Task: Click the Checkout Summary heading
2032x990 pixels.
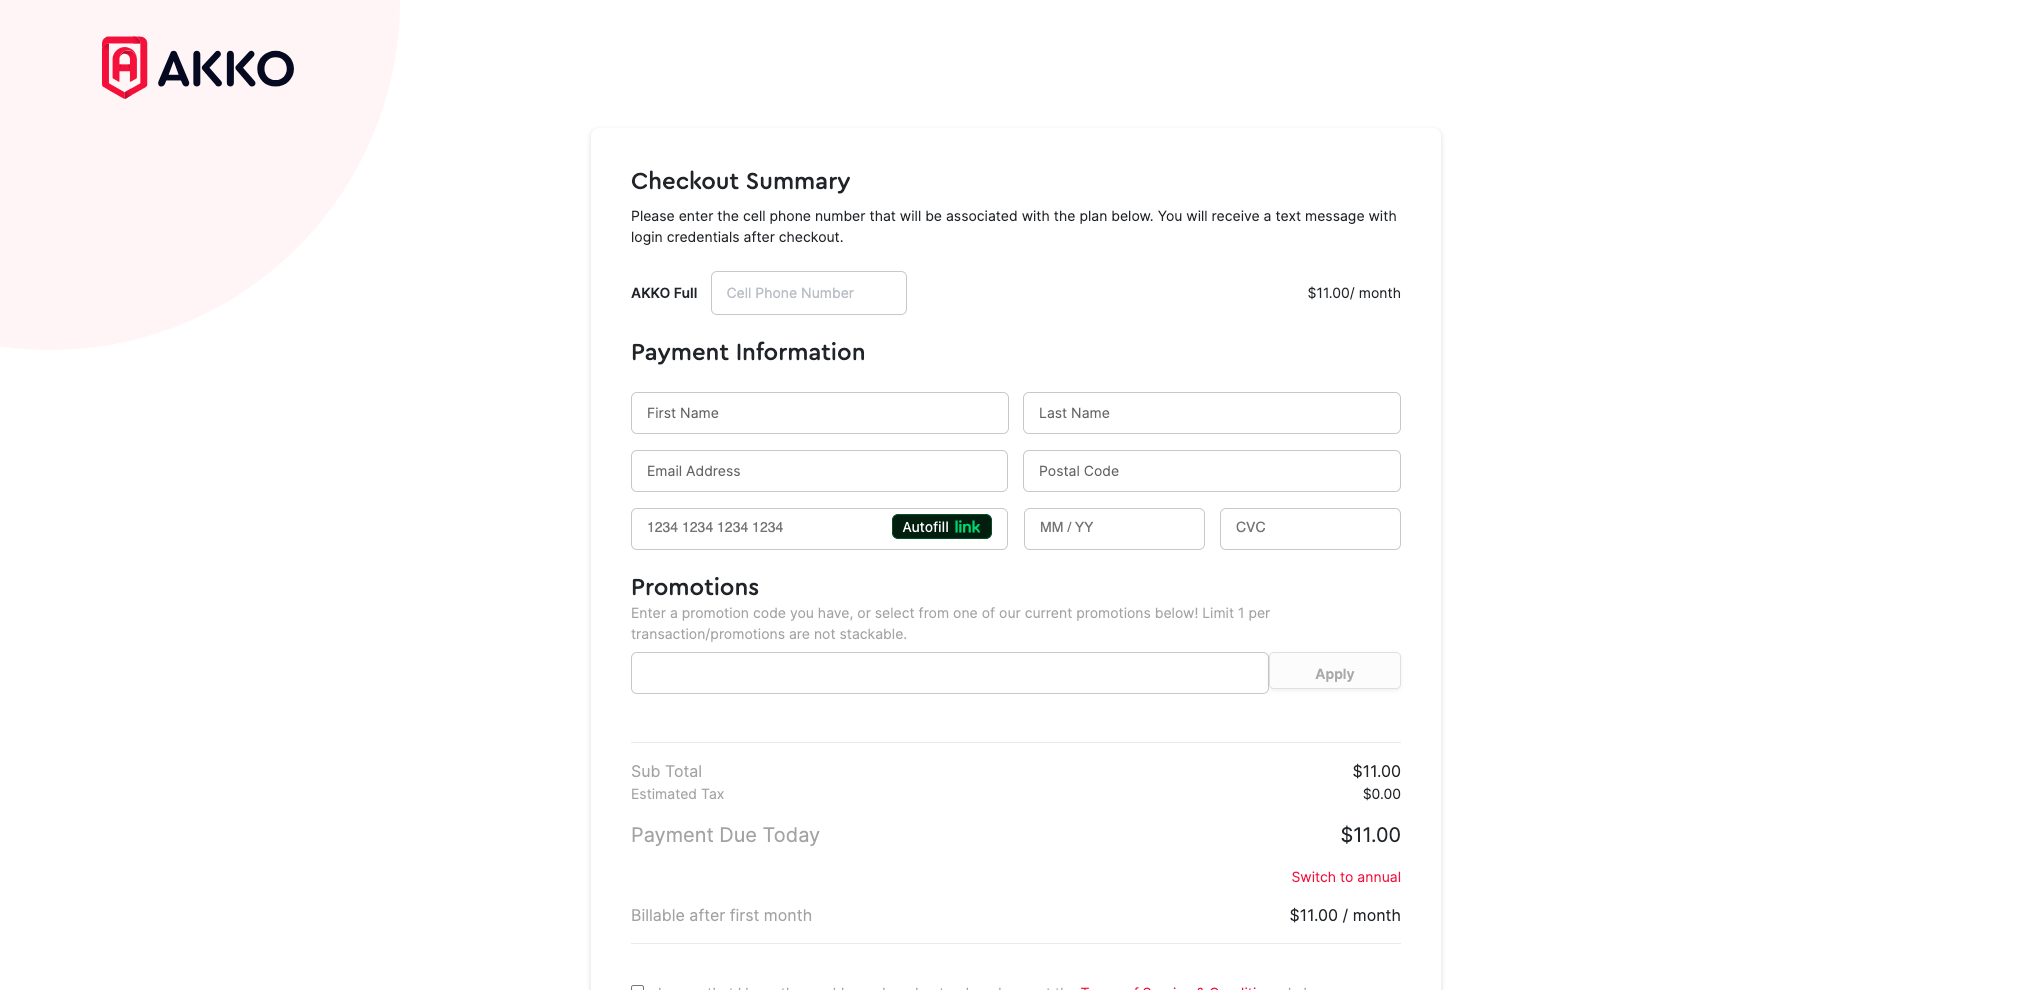Action: 740,181
